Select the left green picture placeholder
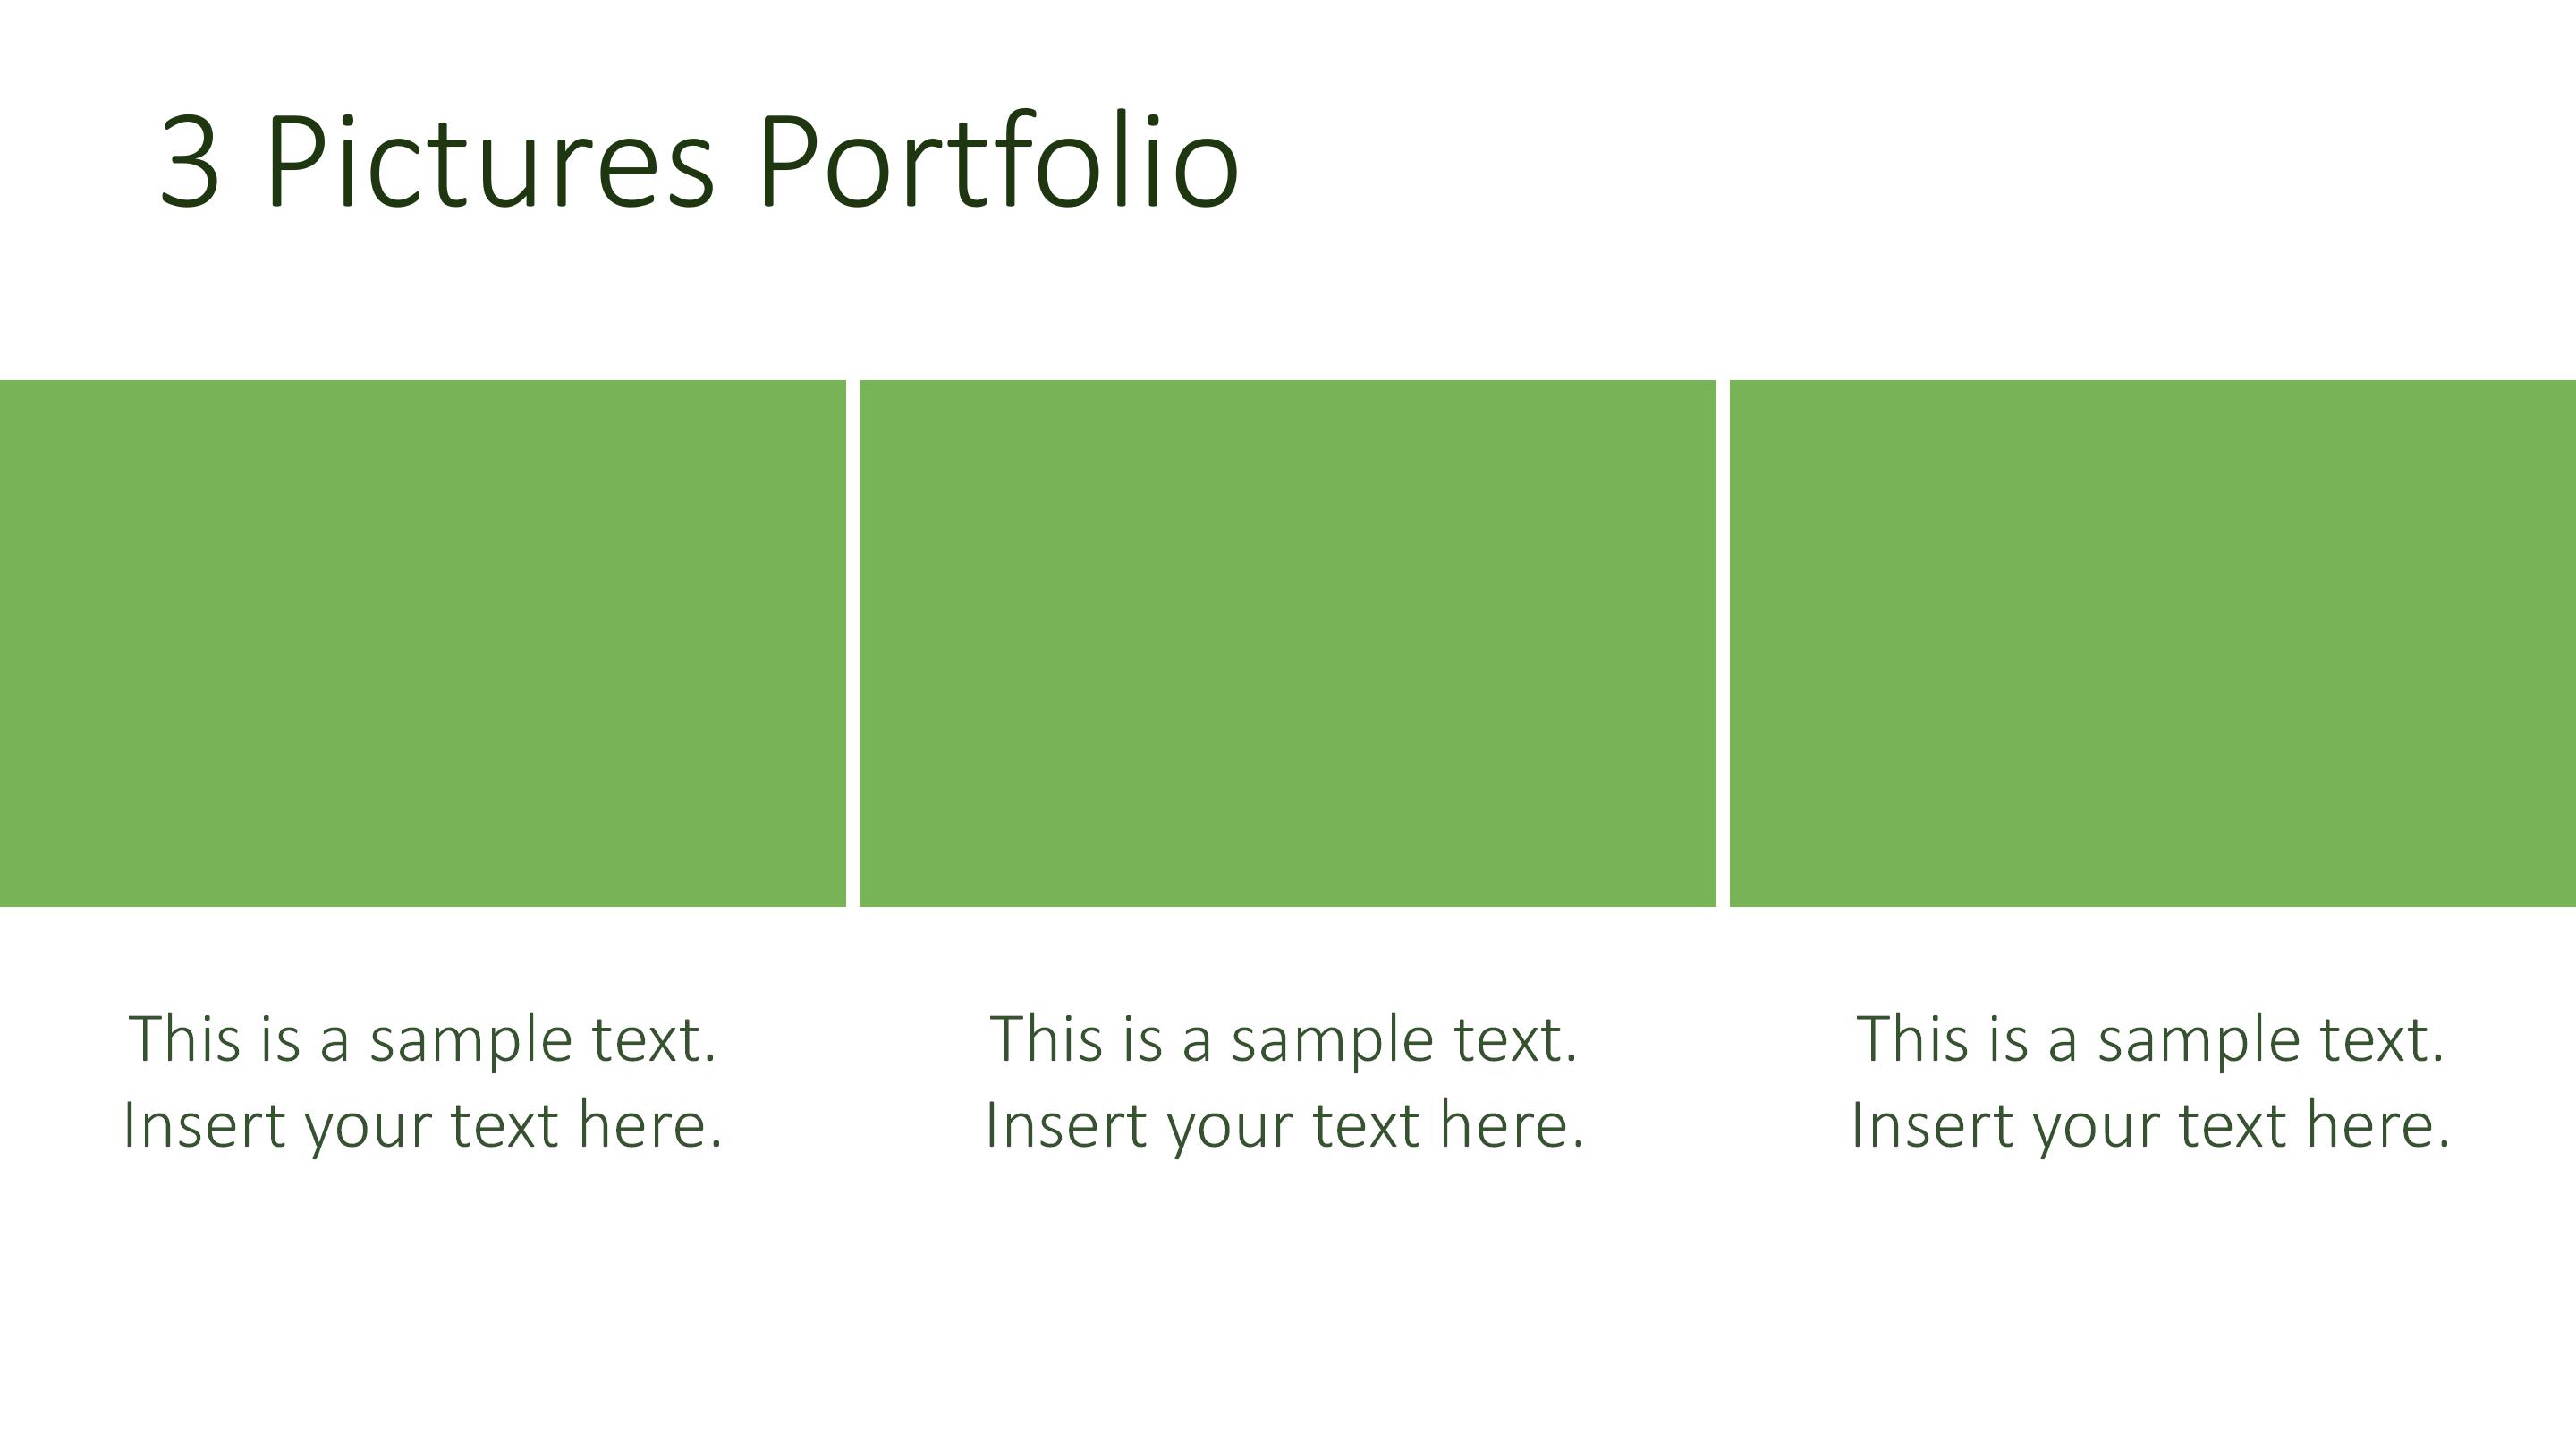Screen dimensions: 2576x1449 [422, 643]
